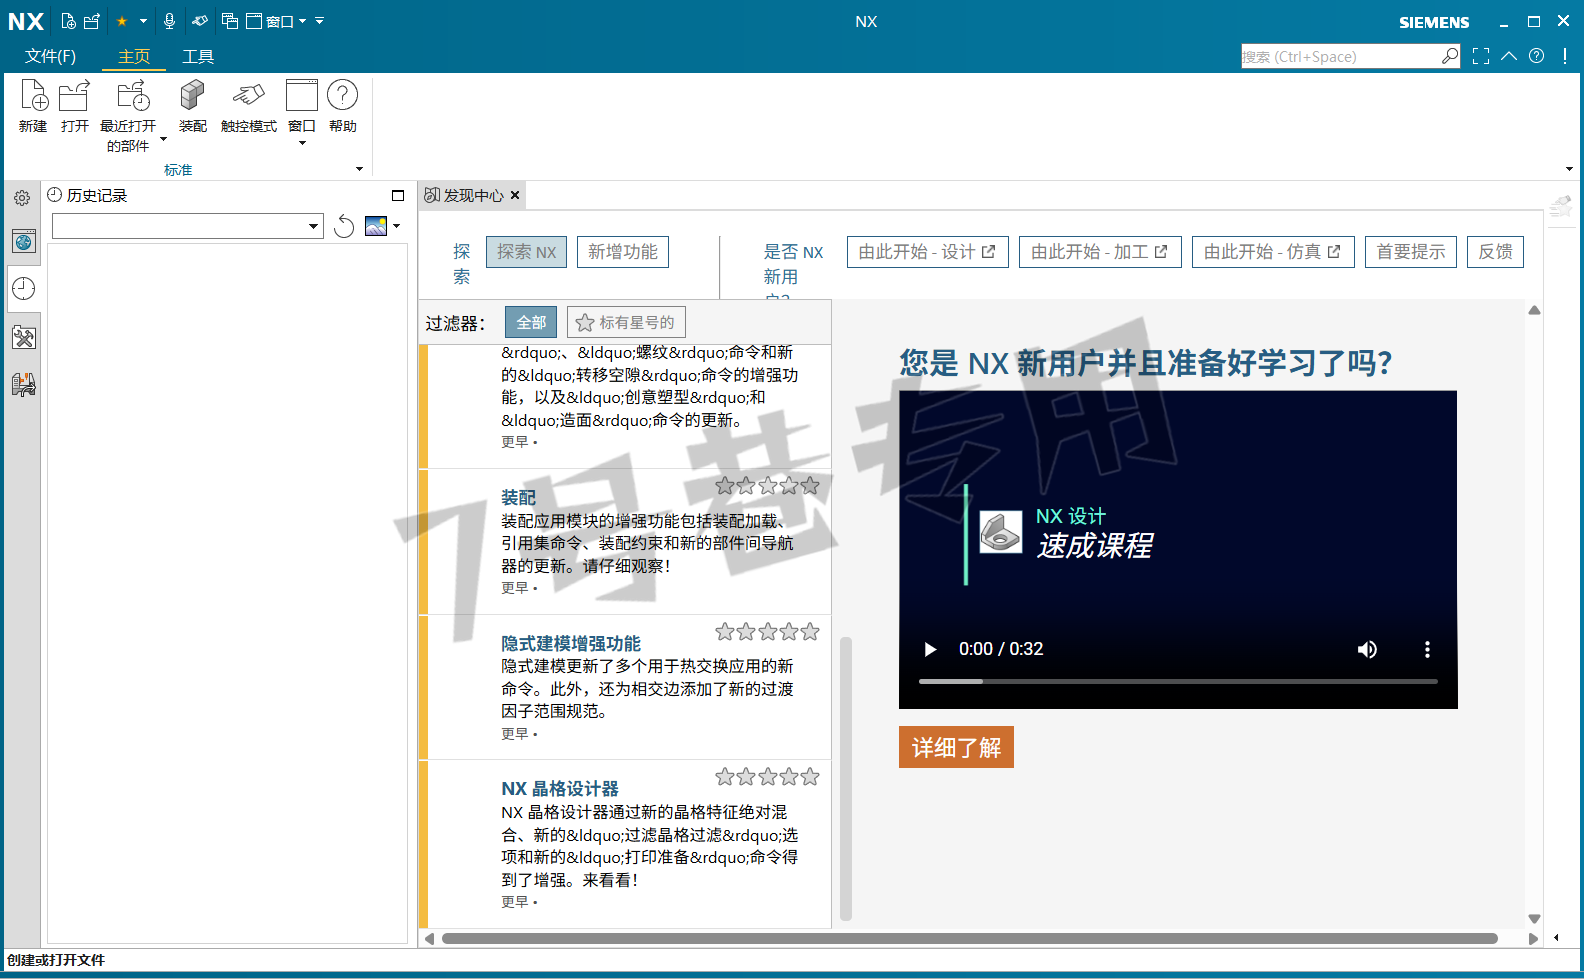1584x979 pixels.
Task: Click the search magnifier icon
Action: [x=1450, y=57]
